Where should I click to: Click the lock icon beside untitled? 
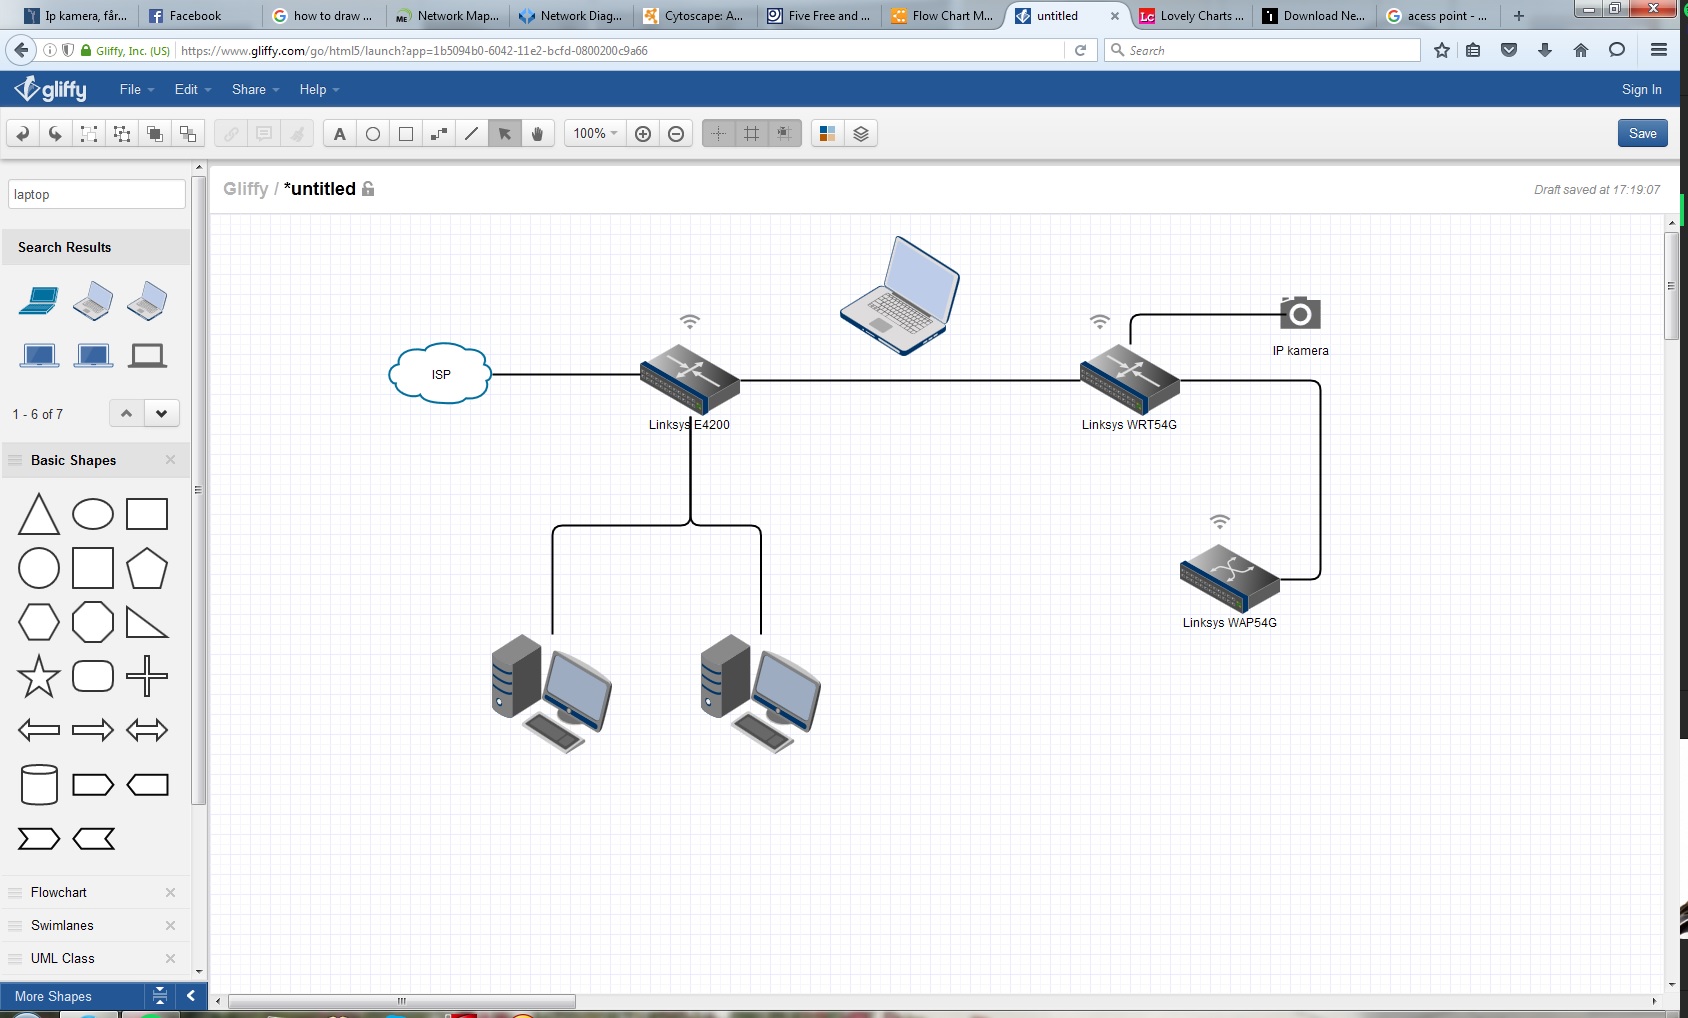pos(368,189)
